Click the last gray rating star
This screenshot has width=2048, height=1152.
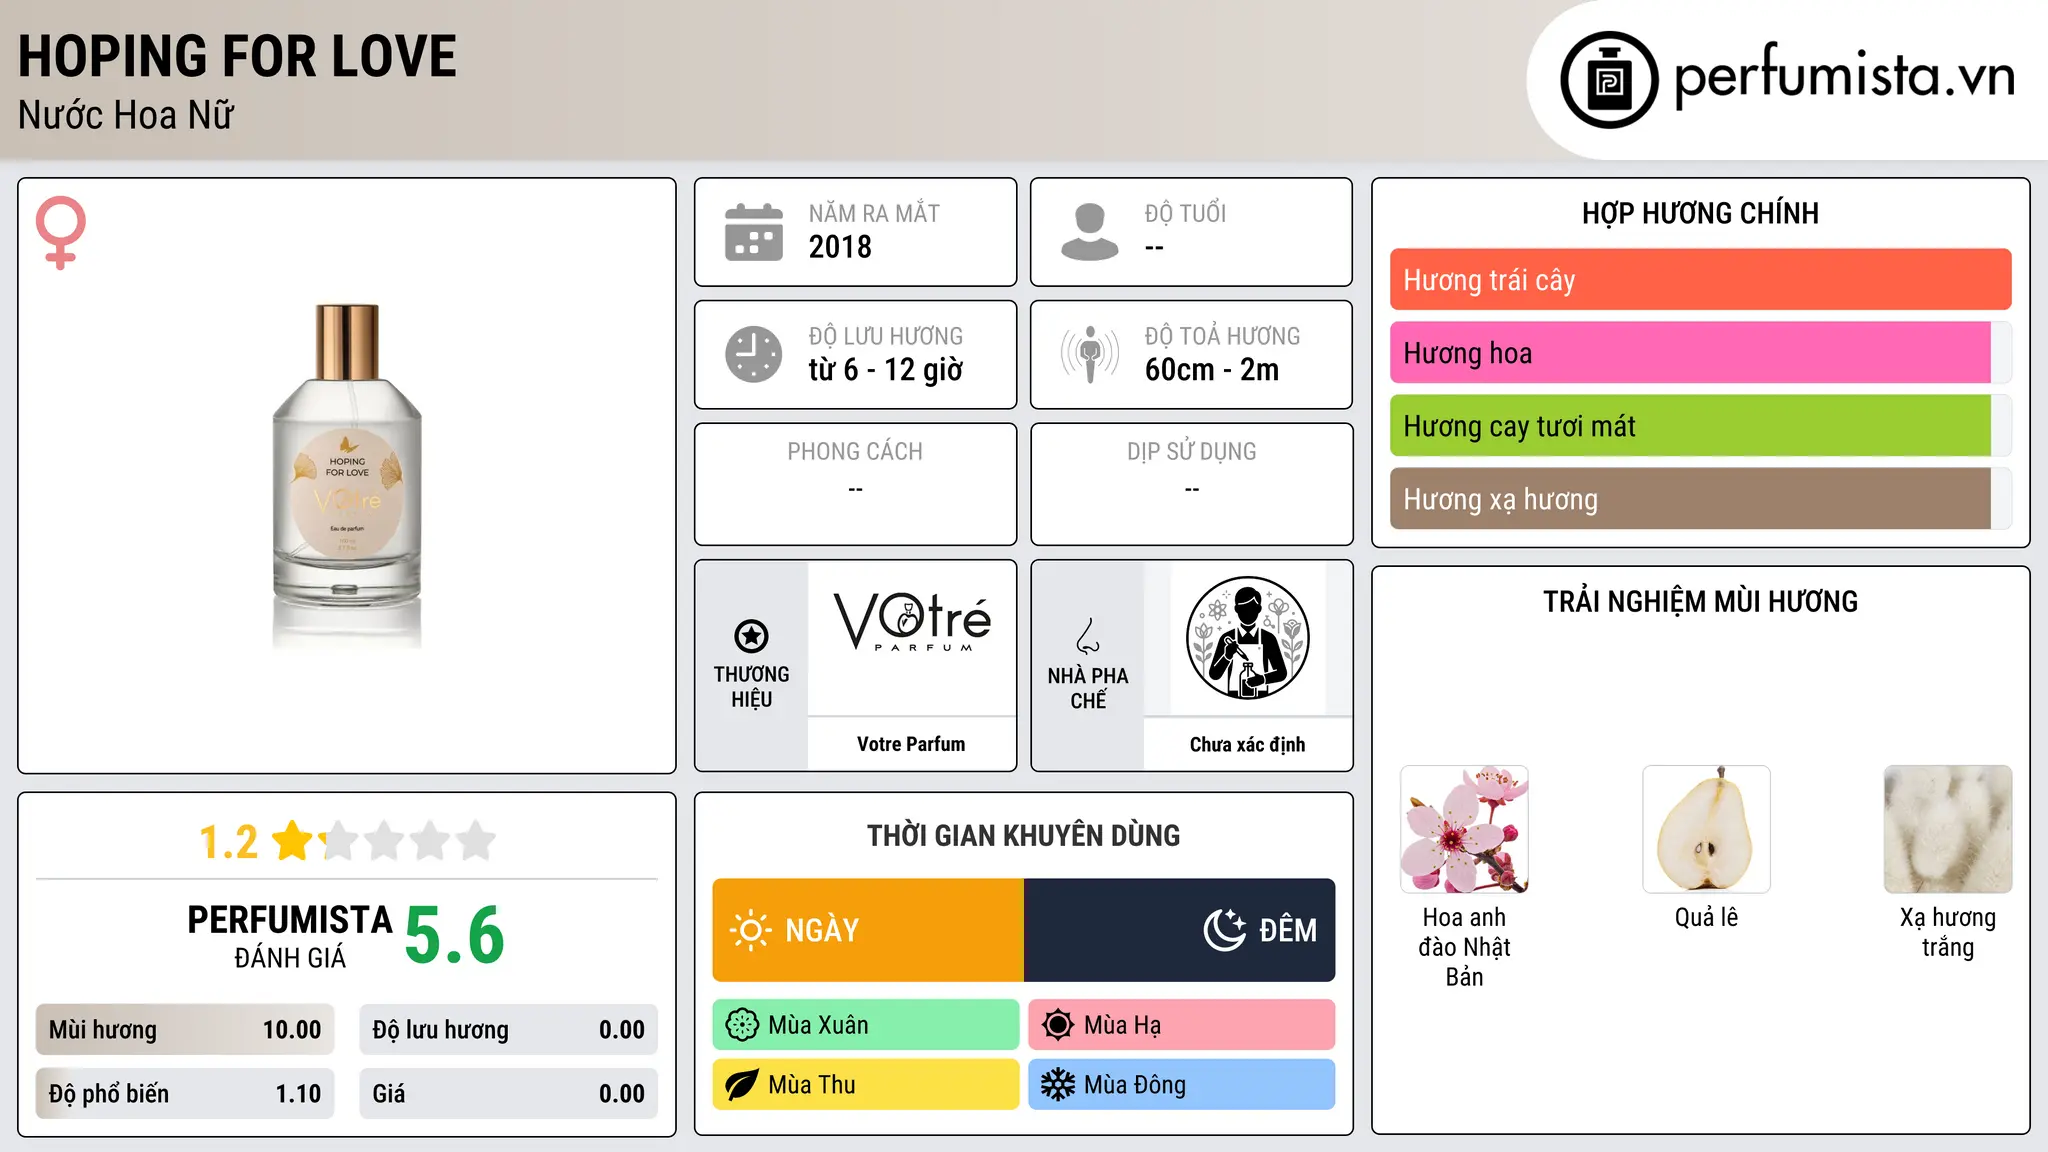pyautogui.click(x=476, y=841)
